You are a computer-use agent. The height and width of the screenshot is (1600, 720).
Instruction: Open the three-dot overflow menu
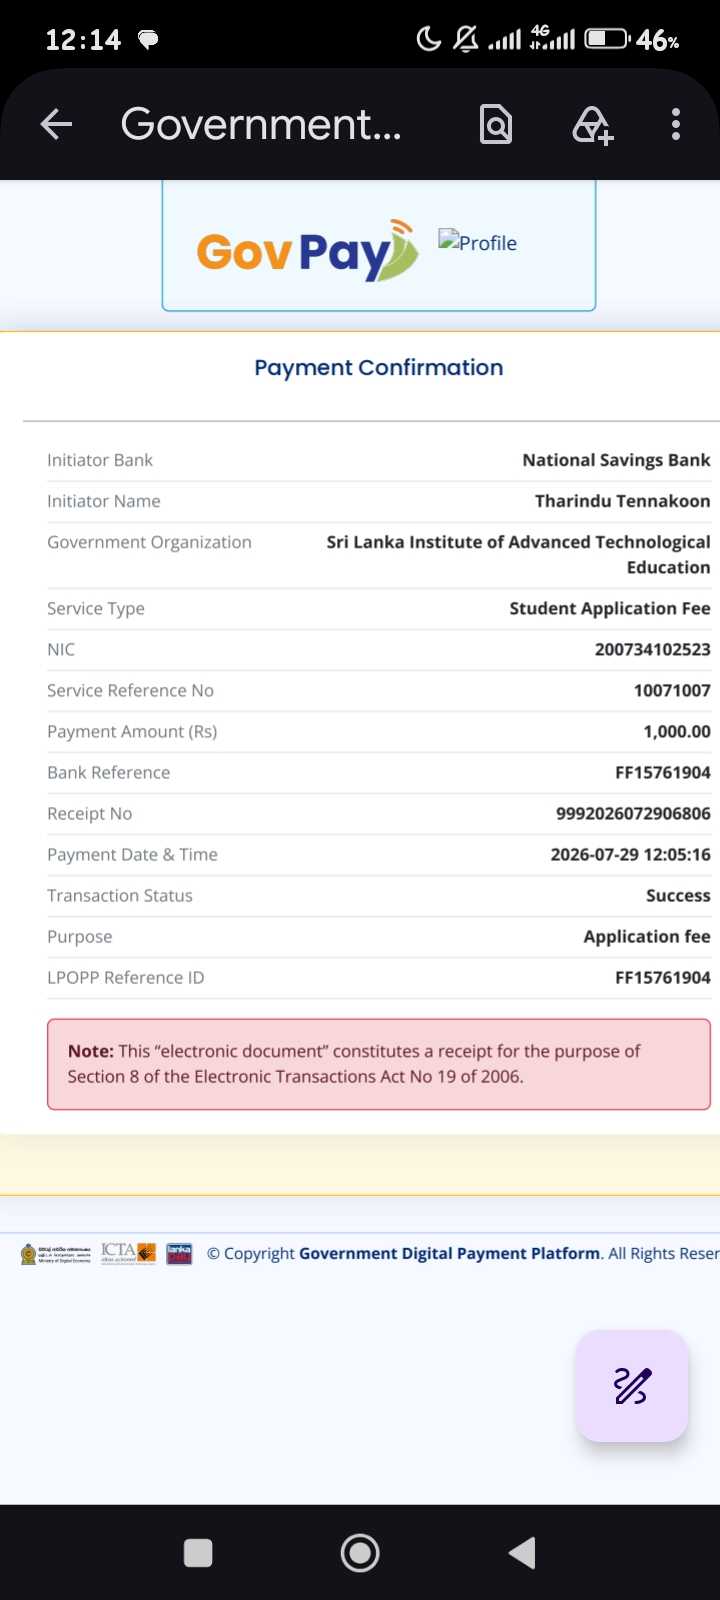(x=676, y=125)
